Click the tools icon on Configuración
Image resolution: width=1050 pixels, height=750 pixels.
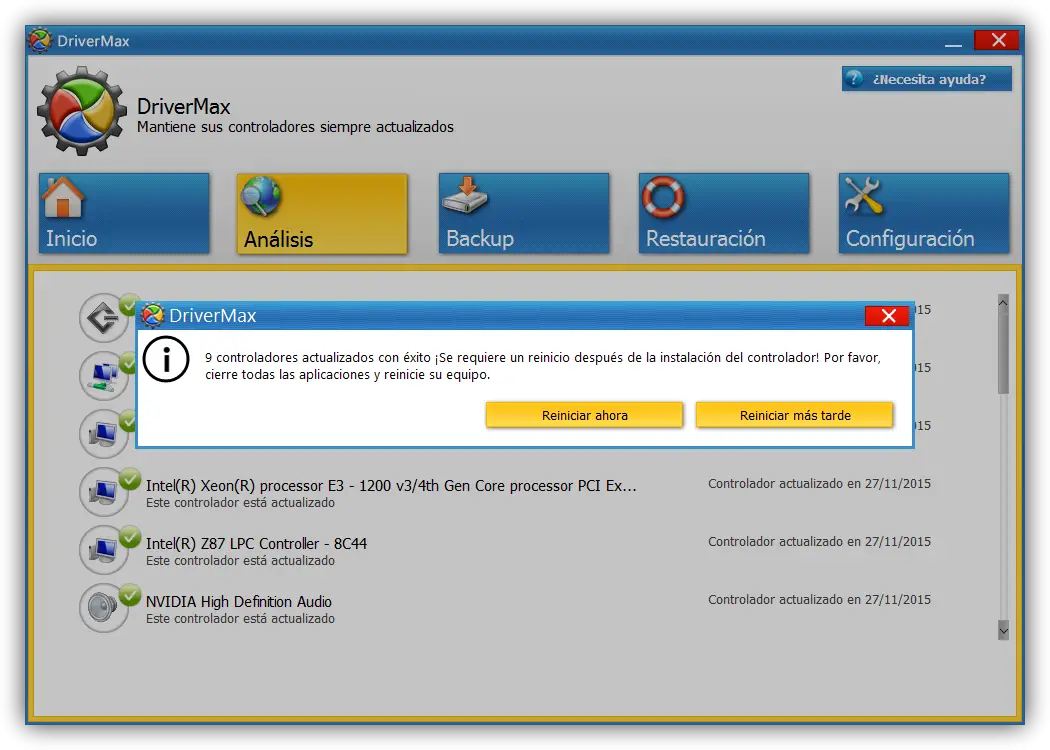(x=863, y=196)
